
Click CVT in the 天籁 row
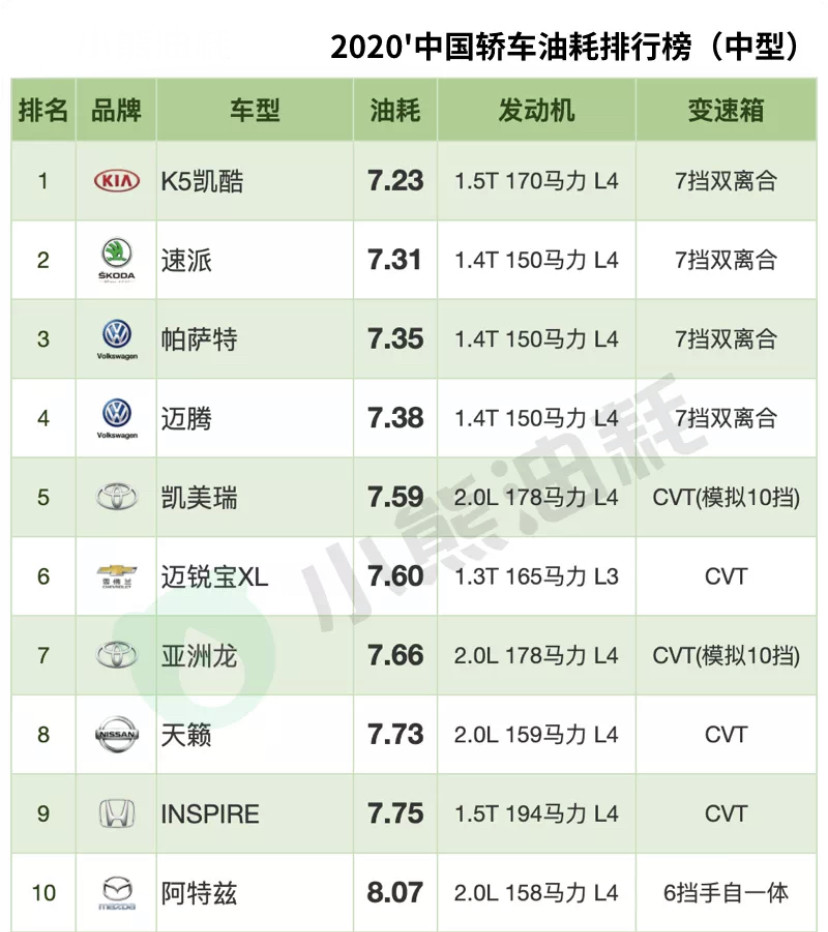pos(726,735)
